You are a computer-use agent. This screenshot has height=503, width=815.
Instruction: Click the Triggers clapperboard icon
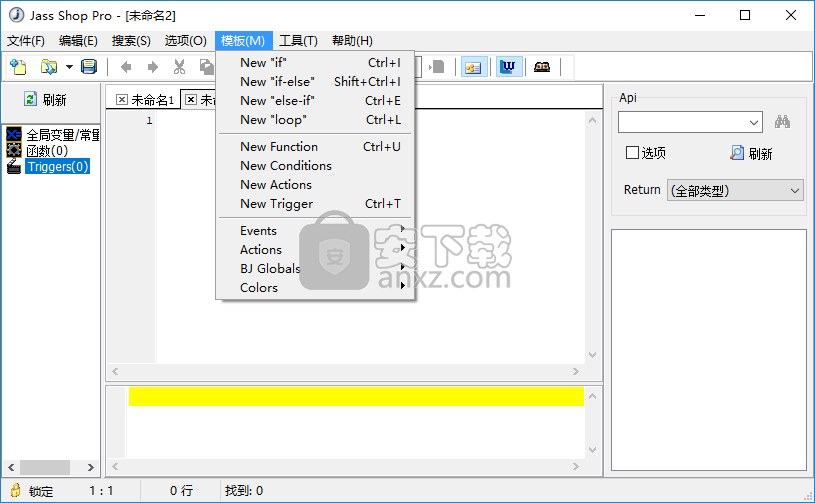tap(14, 166)
